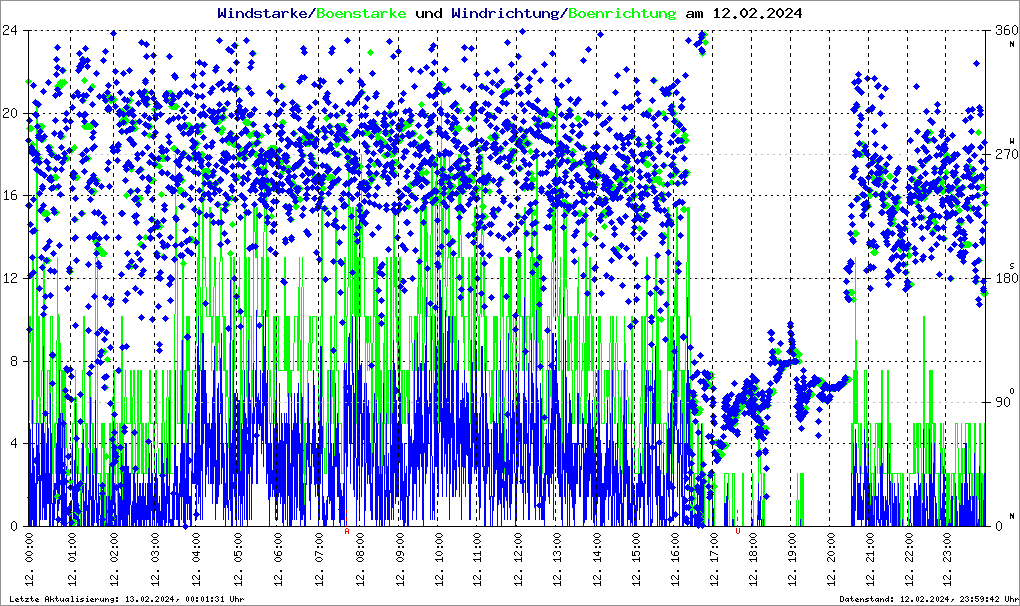This screenshot has height=606, width=1020.
Task: Click the time label "12. 18:00"
Action: pyautogui.click(x=753, y=558)
